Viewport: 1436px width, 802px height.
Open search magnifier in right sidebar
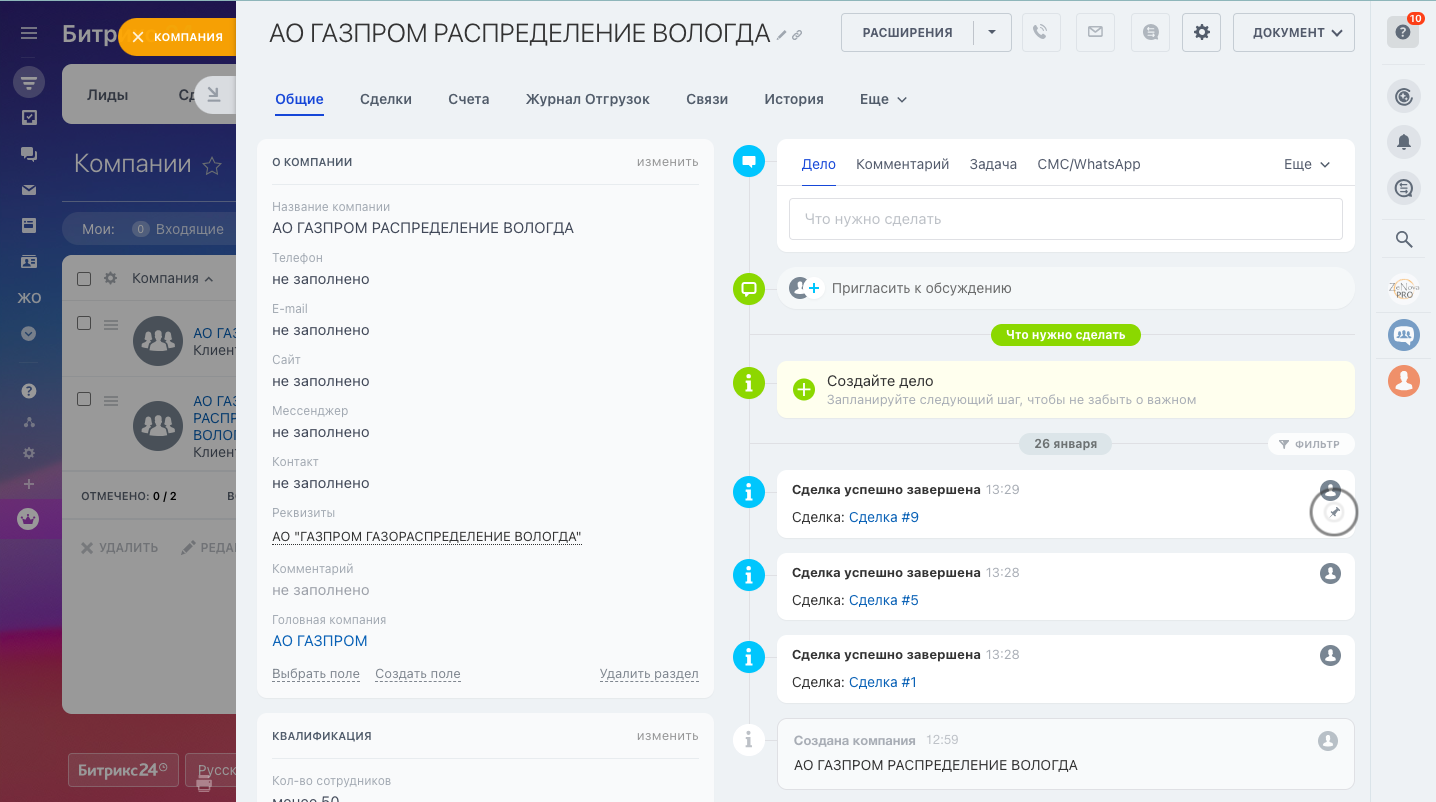point(1403,239)
